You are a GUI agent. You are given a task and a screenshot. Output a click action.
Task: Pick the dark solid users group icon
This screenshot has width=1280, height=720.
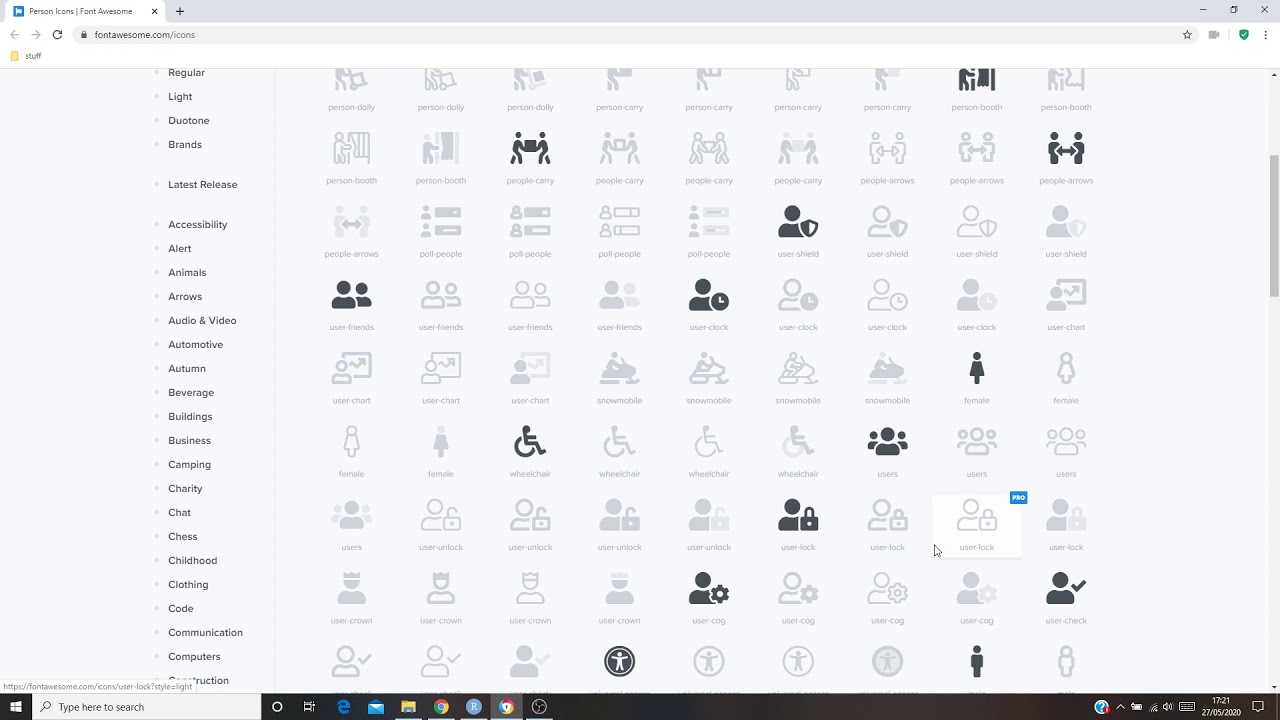(887, 441)
